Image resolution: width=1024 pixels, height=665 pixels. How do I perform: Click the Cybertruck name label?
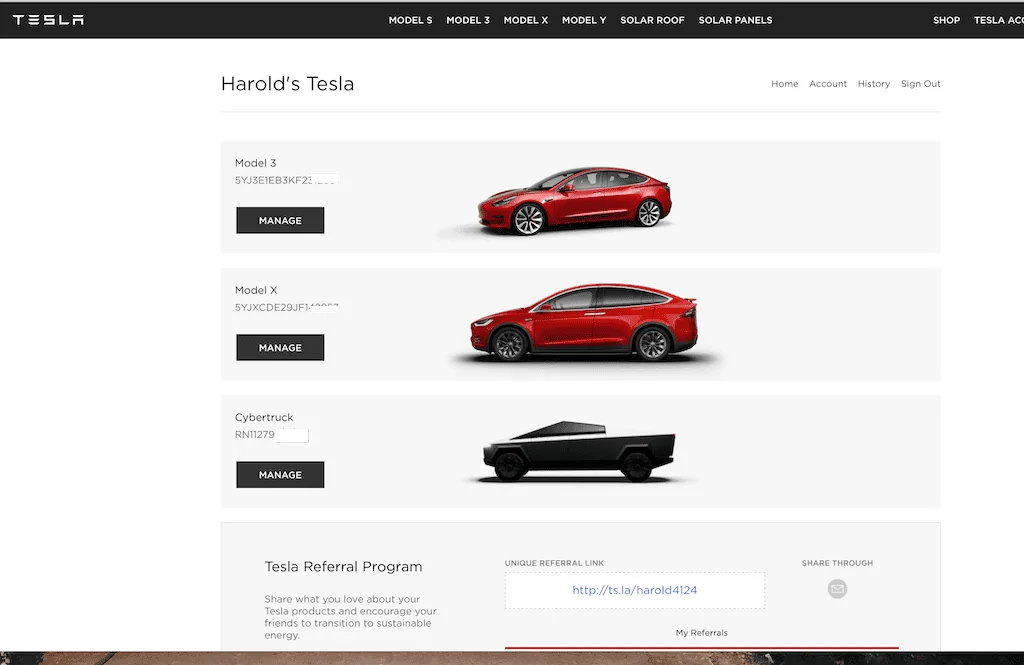[x=264, y=417]
